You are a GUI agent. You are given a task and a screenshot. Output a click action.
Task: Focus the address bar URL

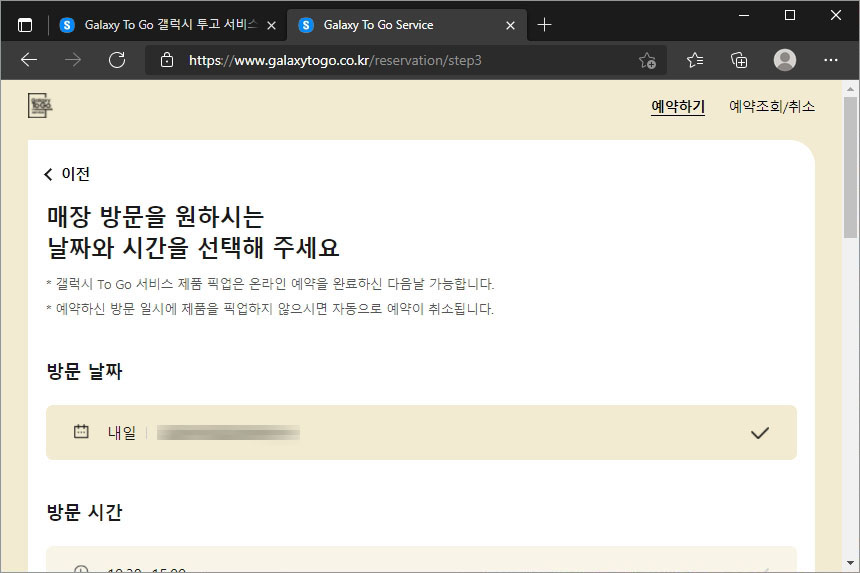pos(335,60)
